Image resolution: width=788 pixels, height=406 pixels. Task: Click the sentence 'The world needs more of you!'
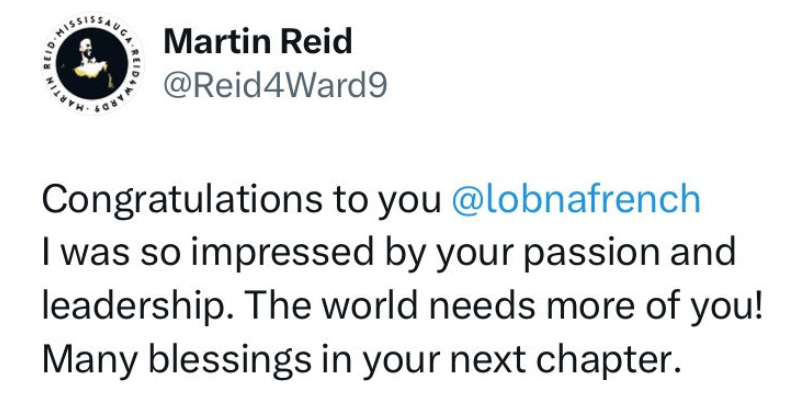(504, 306)
